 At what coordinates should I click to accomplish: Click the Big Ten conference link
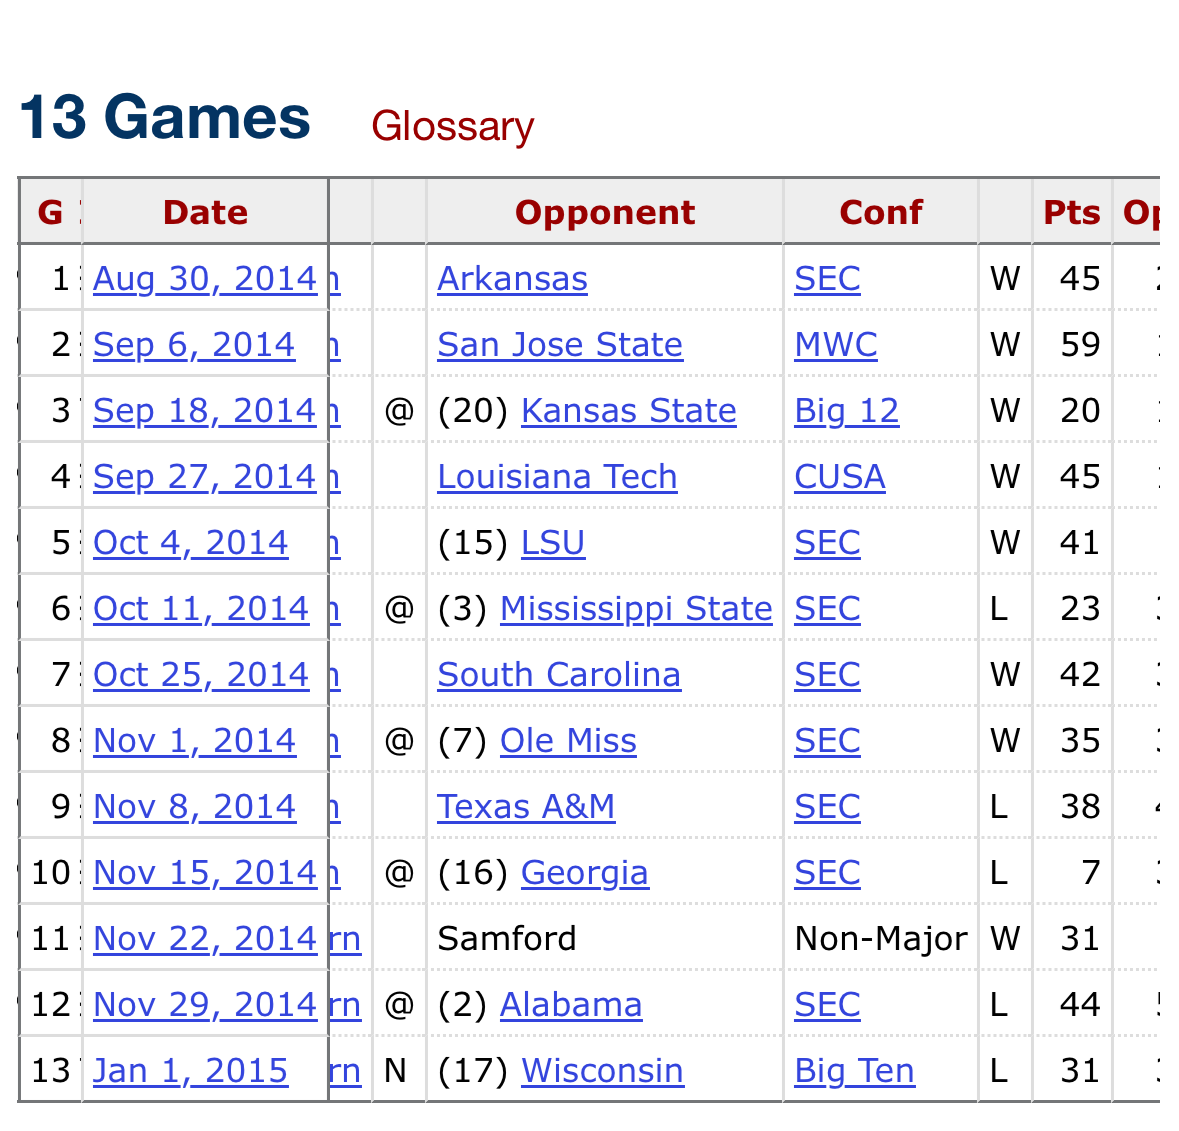[x=855, y=1071]
